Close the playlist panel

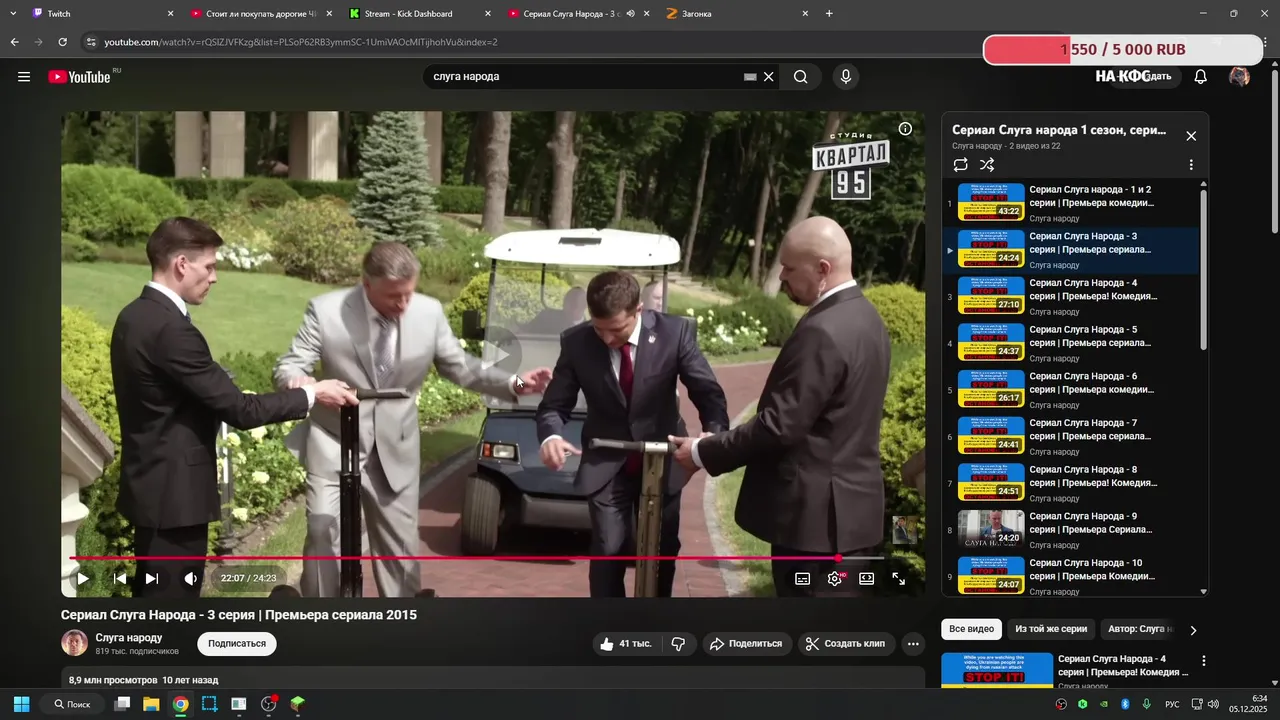[1191, 136]
